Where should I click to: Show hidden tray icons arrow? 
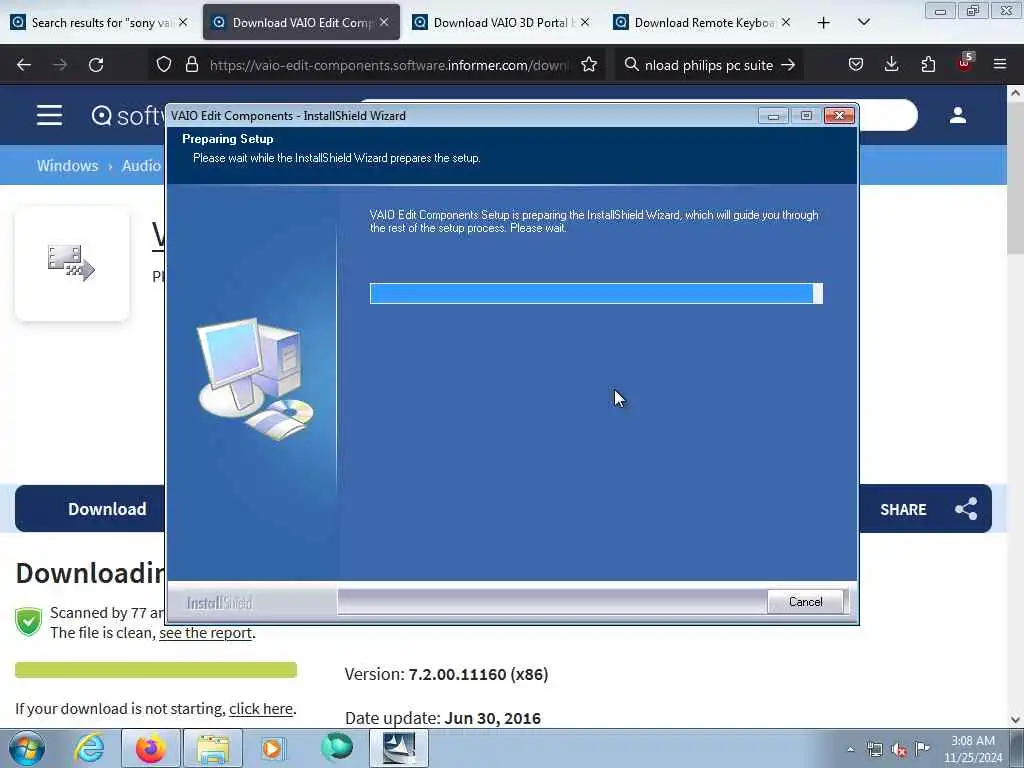(850, 749)
